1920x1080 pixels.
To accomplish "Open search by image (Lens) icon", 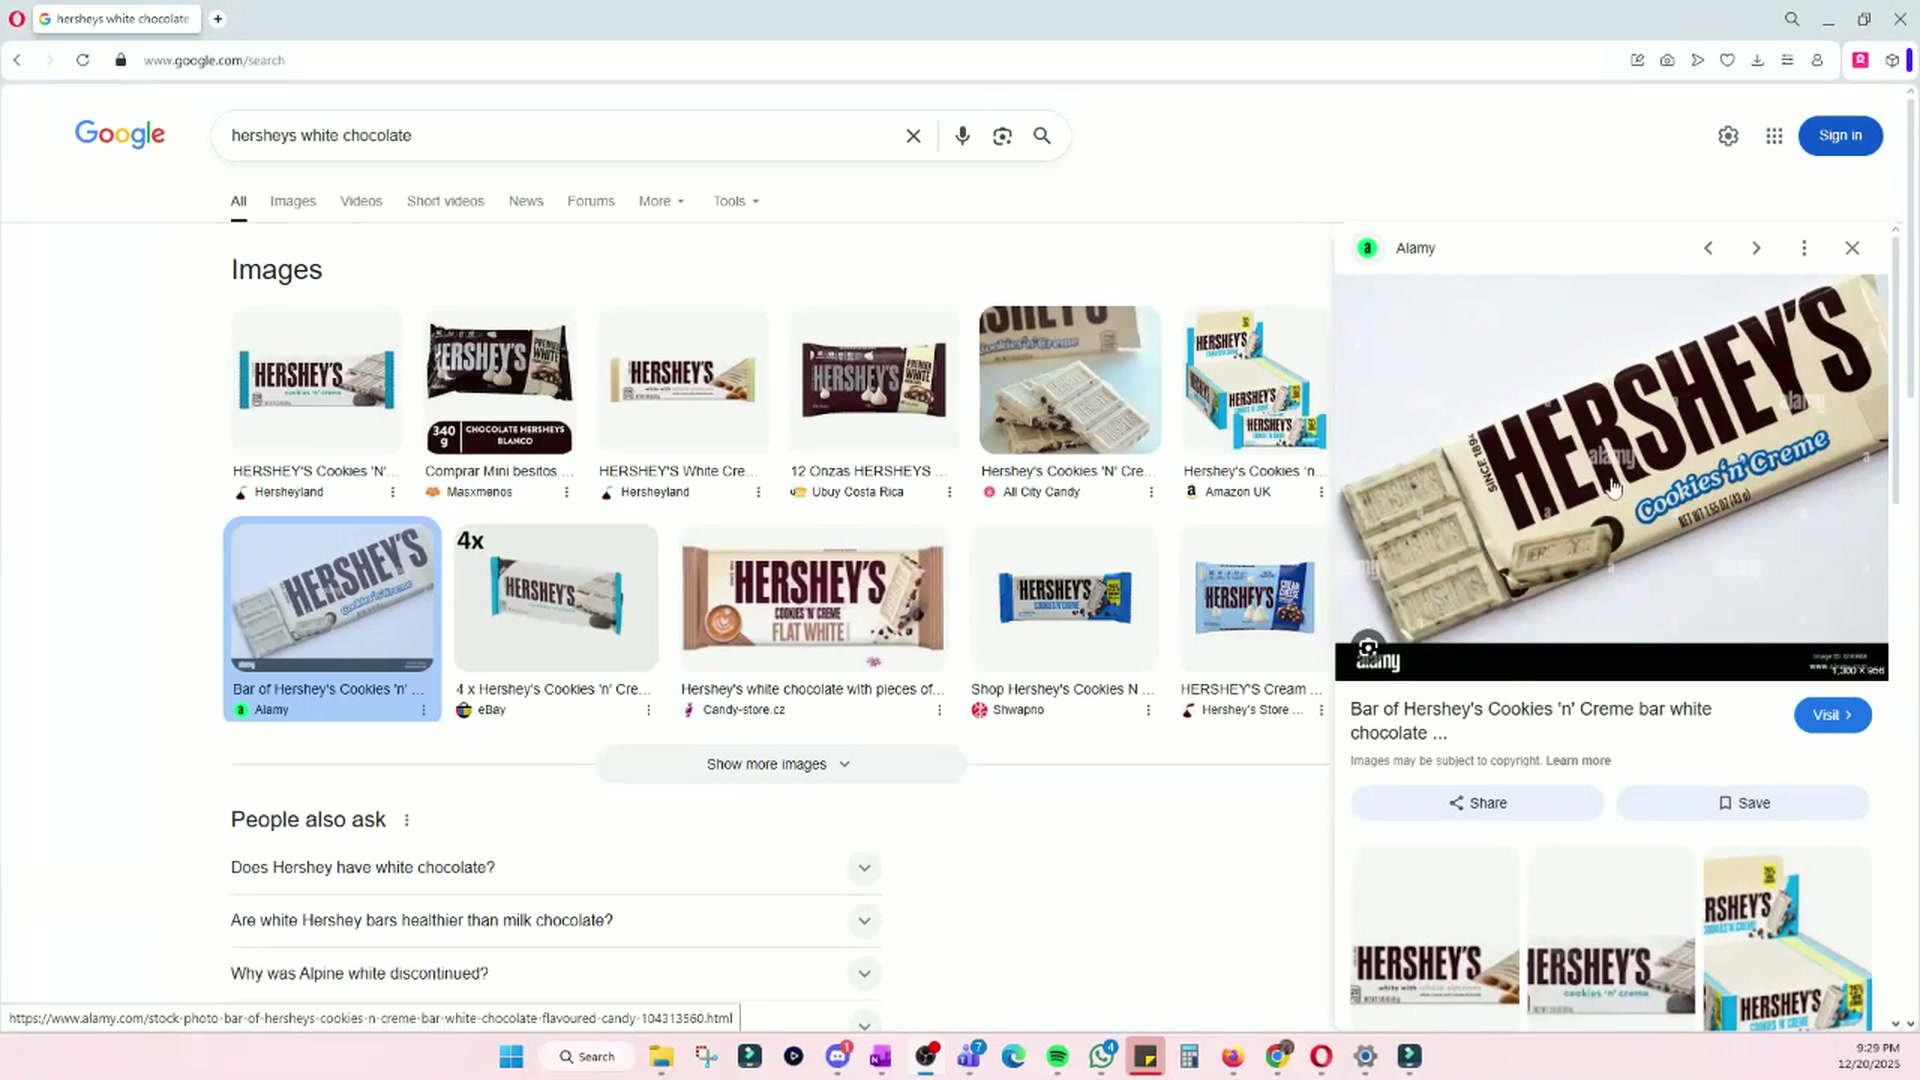I will tap(1002, 136).
